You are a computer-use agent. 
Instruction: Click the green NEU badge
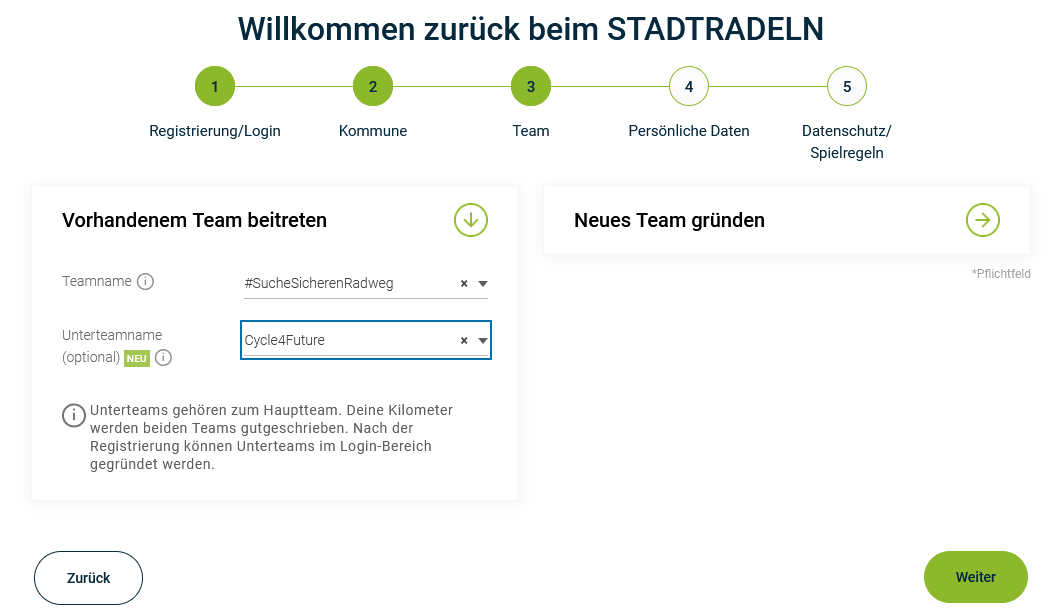click(x=137, y=358)
